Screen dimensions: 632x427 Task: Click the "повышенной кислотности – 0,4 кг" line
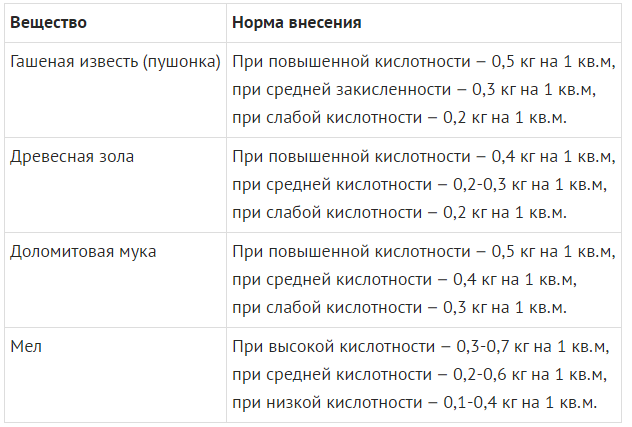tap(422, 157)
